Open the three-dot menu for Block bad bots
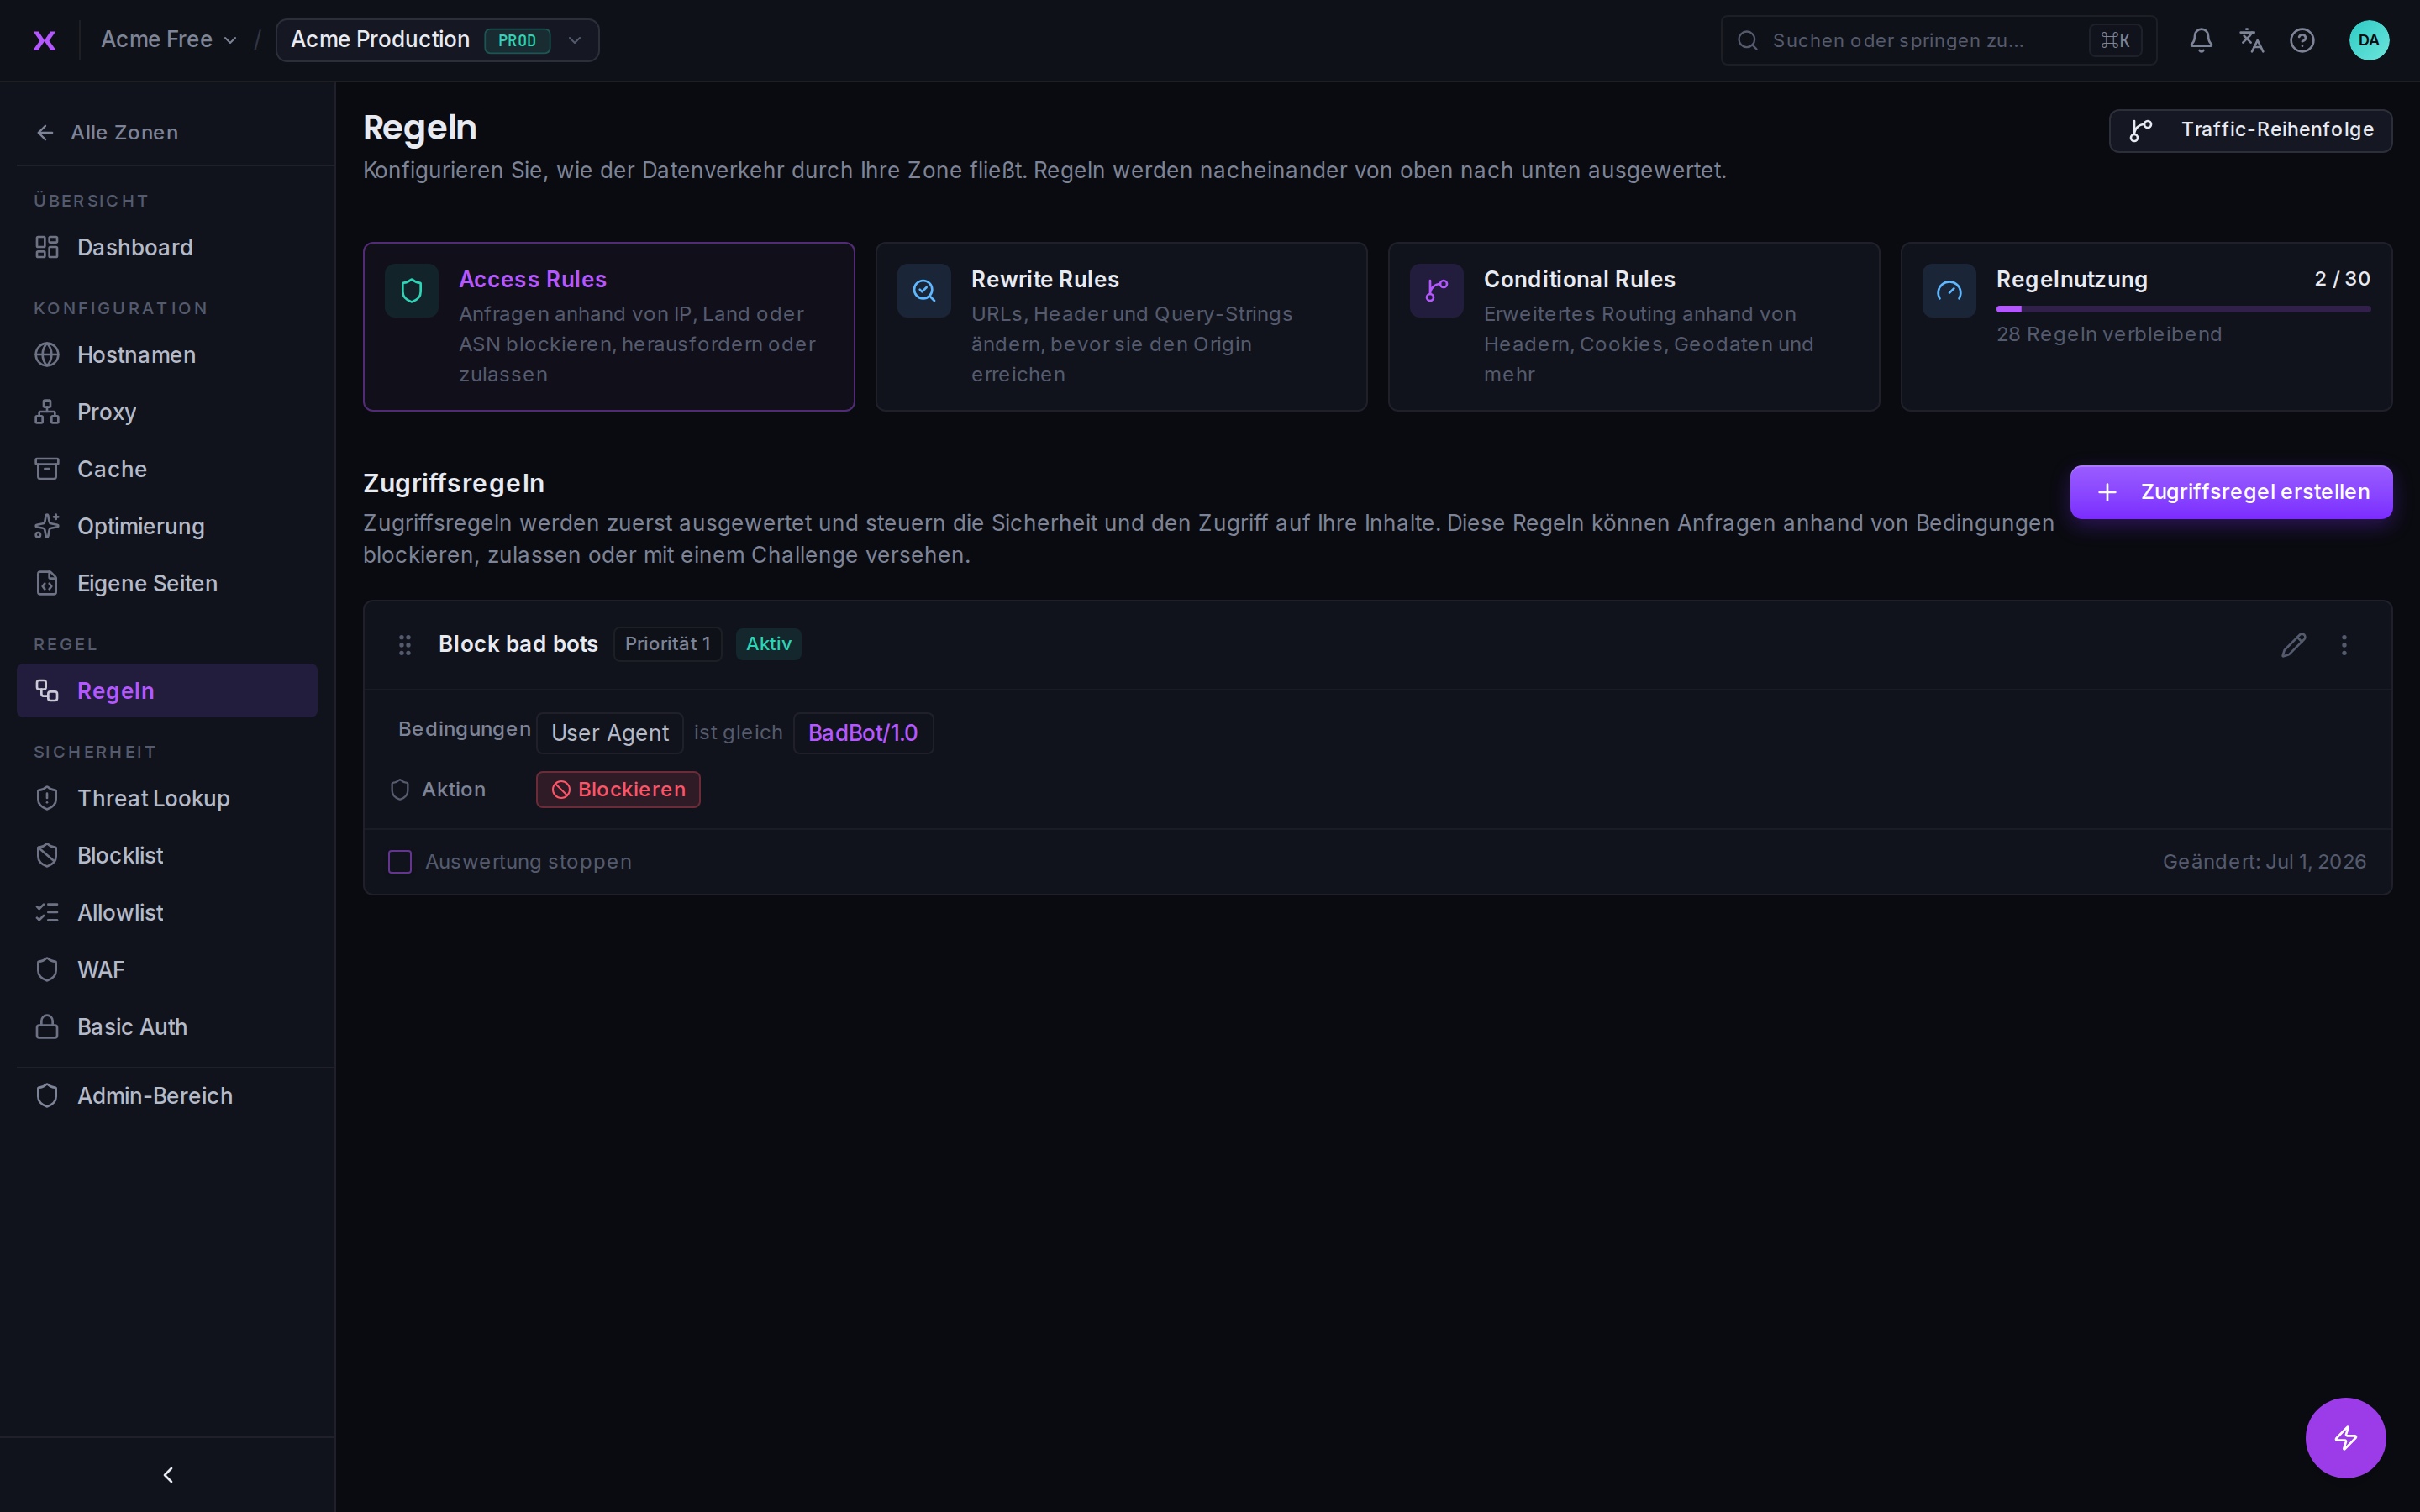2420x1512 pixels. [2344, 645]
